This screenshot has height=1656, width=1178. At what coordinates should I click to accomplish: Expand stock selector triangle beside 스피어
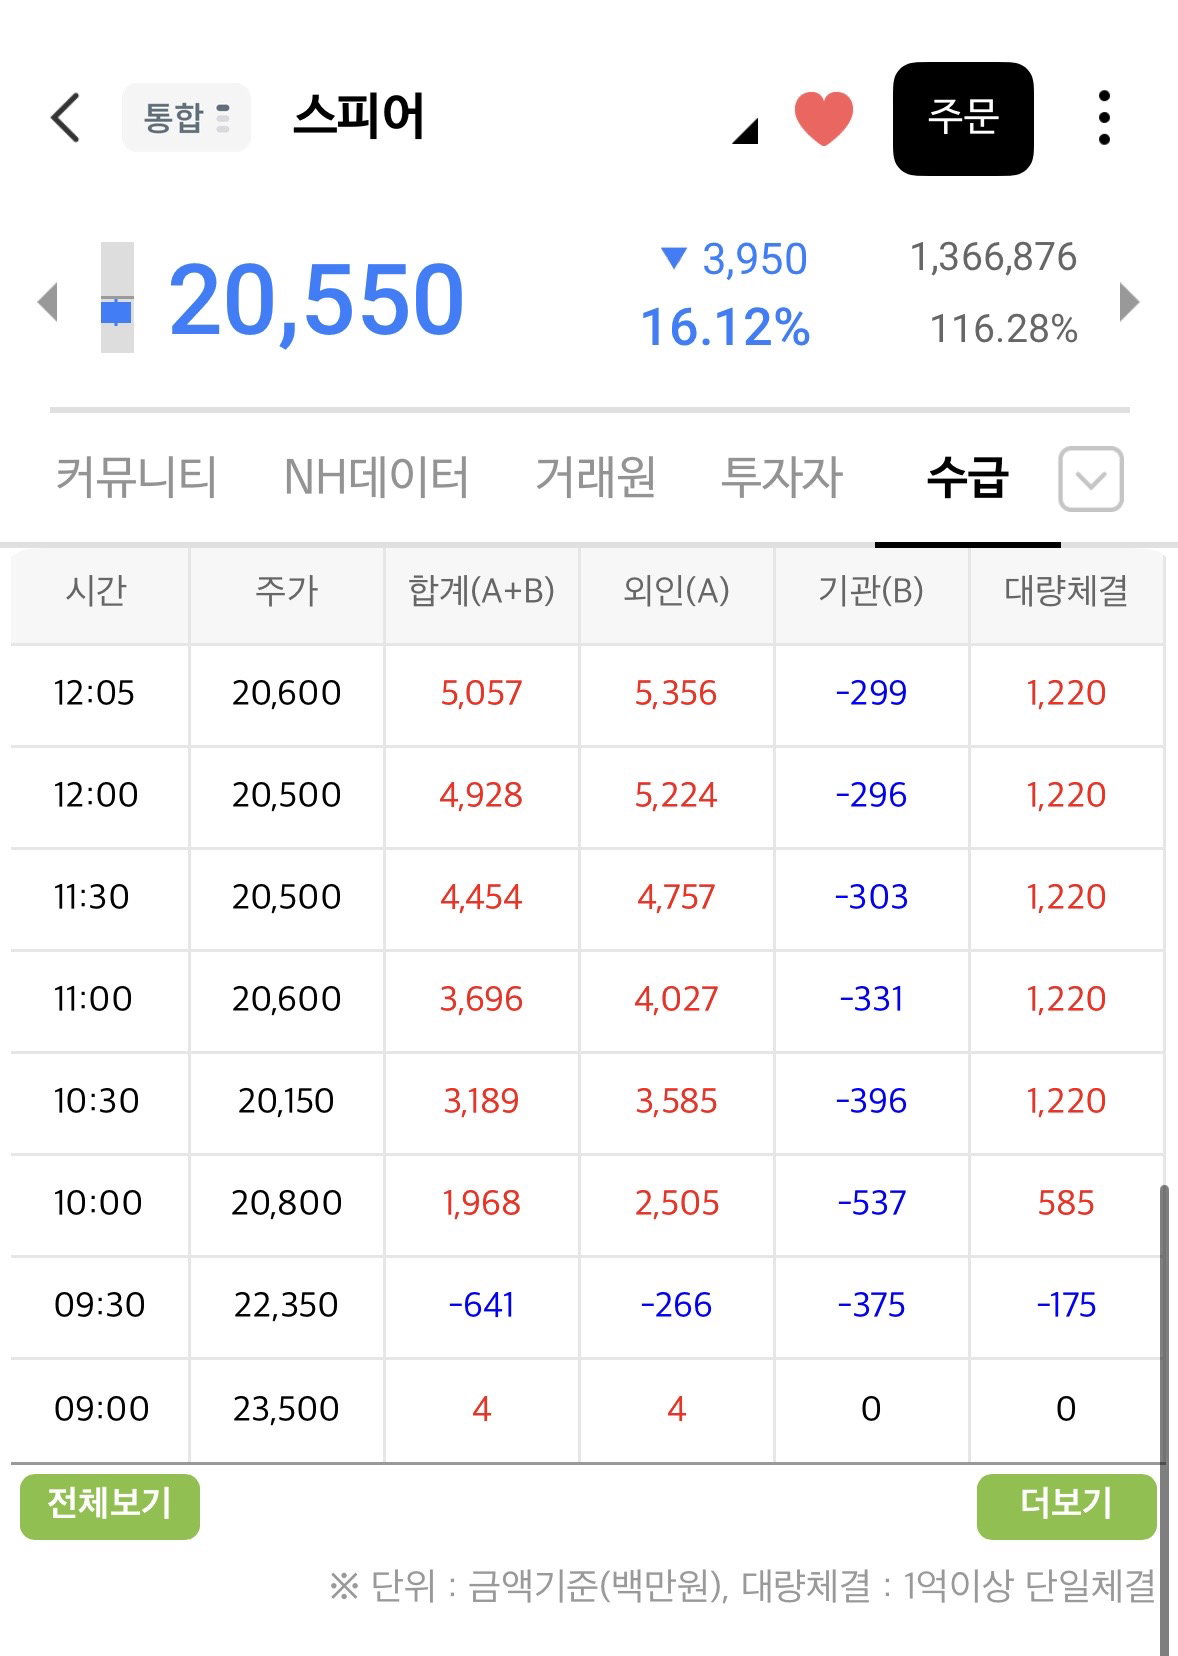(x=745, y=131)
